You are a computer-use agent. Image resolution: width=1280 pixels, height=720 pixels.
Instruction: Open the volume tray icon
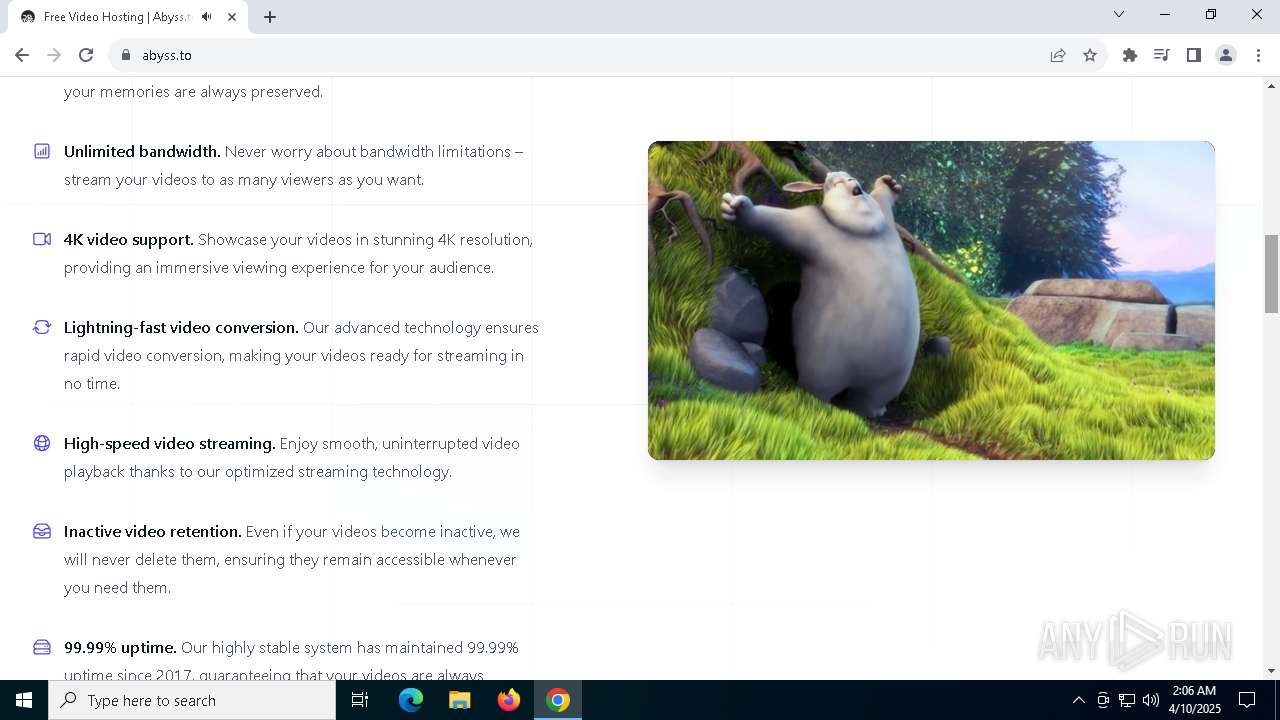pyautogui.click(x=1151, y=700)
